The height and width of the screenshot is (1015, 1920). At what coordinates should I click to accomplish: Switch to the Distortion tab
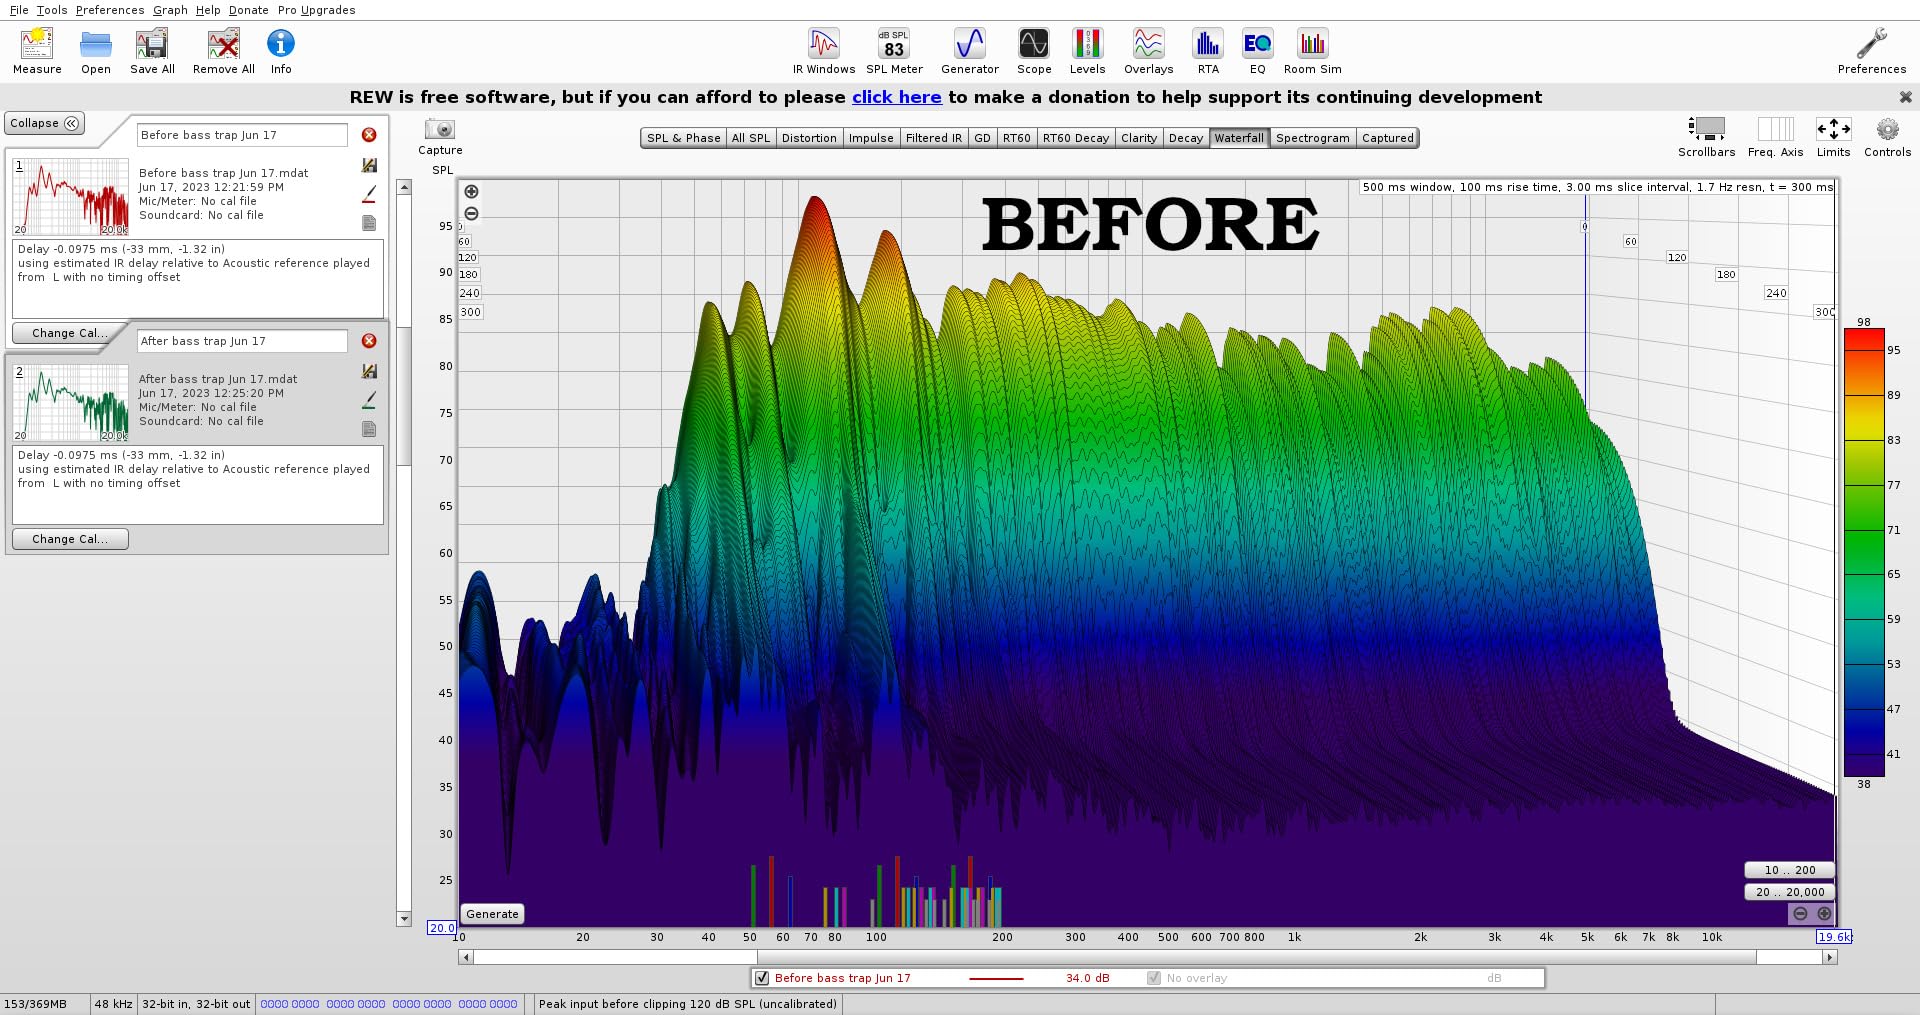[809, 138]
